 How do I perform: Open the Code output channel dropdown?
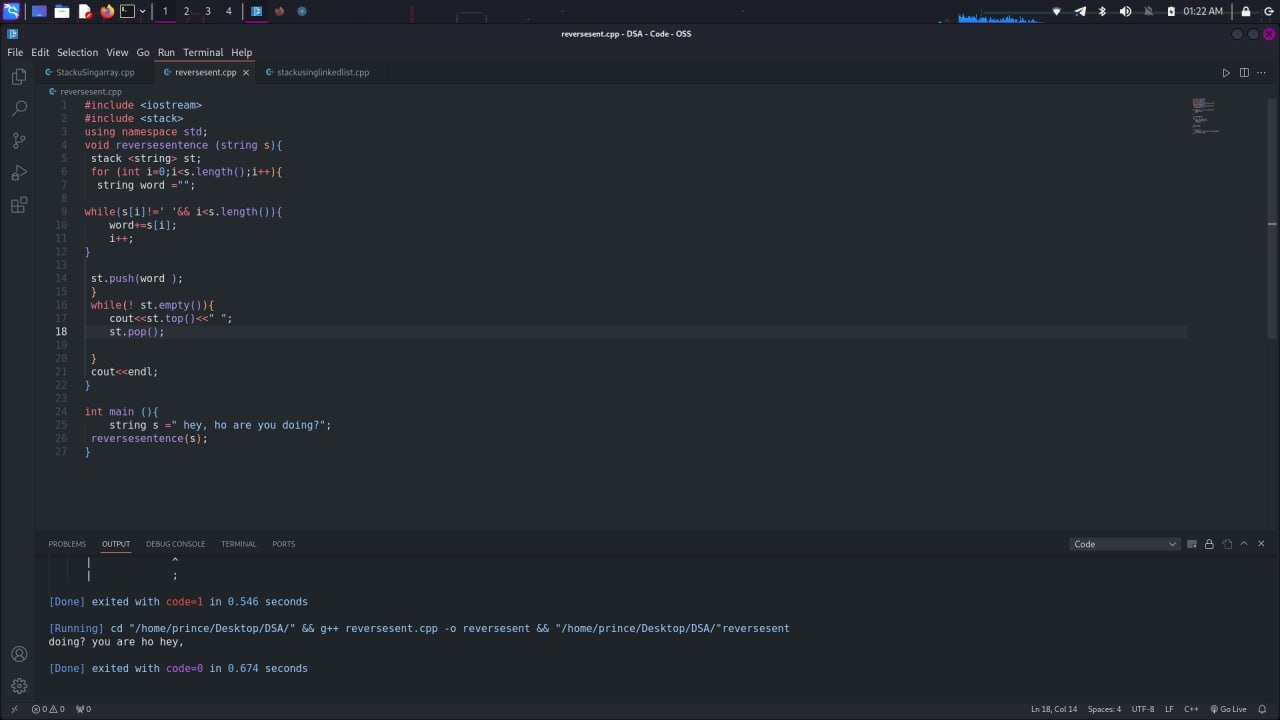pyautogui.click(x=1125, y=544)
